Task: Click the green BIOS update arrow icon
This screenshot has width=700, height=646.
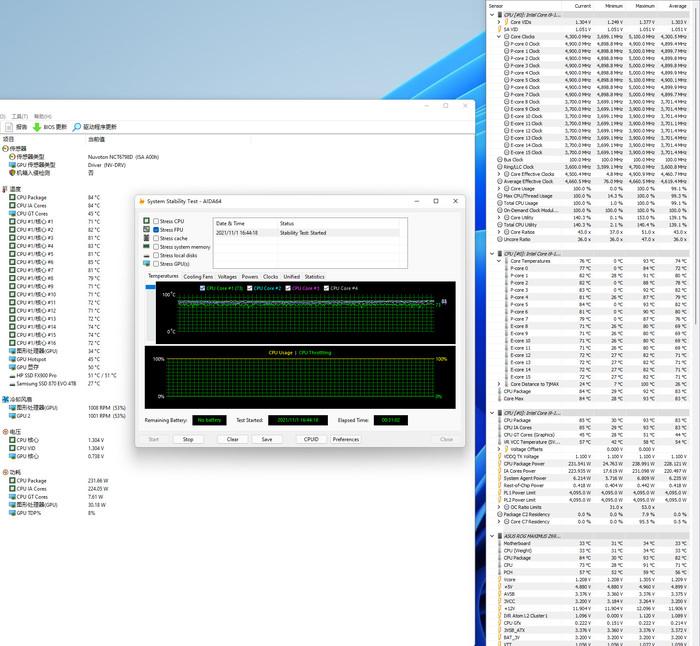Action: 37,127
